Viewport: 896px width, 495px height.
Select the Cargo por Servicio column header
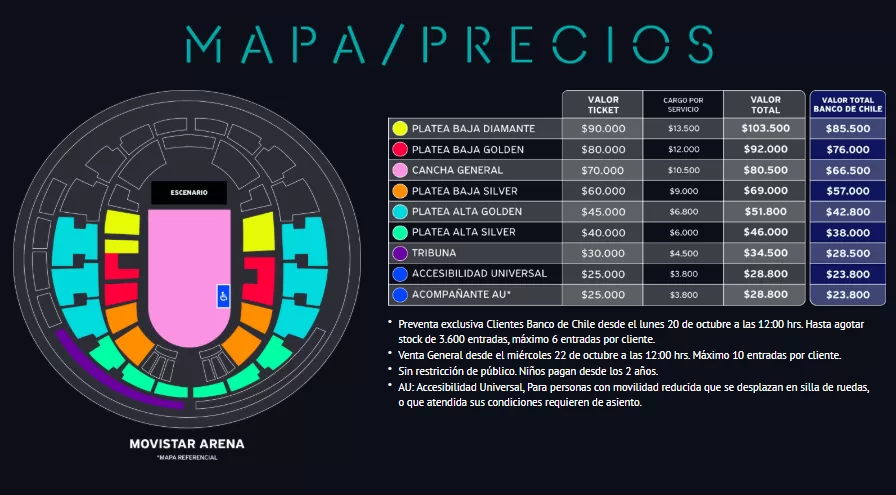coord(684,105)
